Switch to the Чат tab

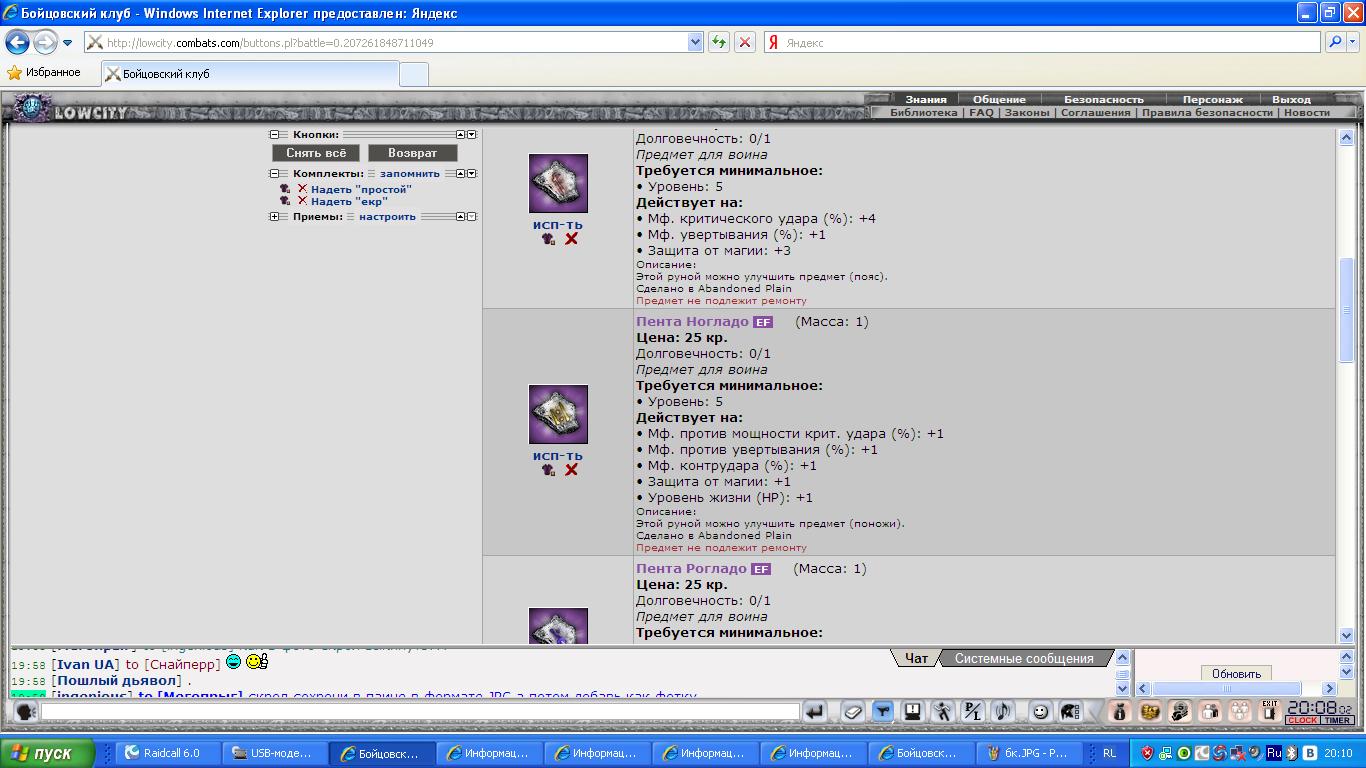tap(916, 658)
